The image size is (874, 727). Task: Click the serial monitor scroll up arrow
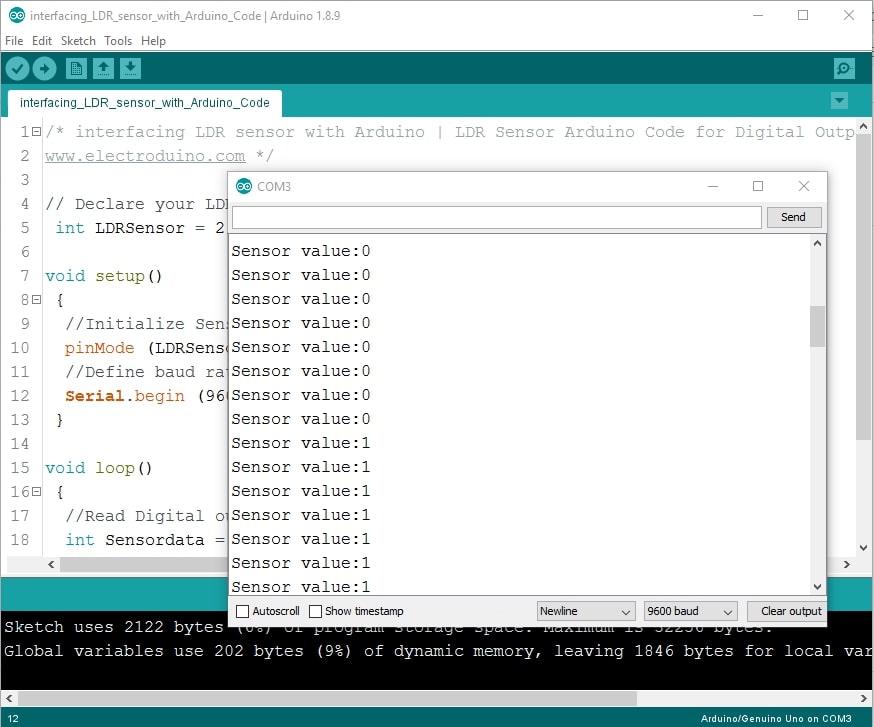pos(817,244)
